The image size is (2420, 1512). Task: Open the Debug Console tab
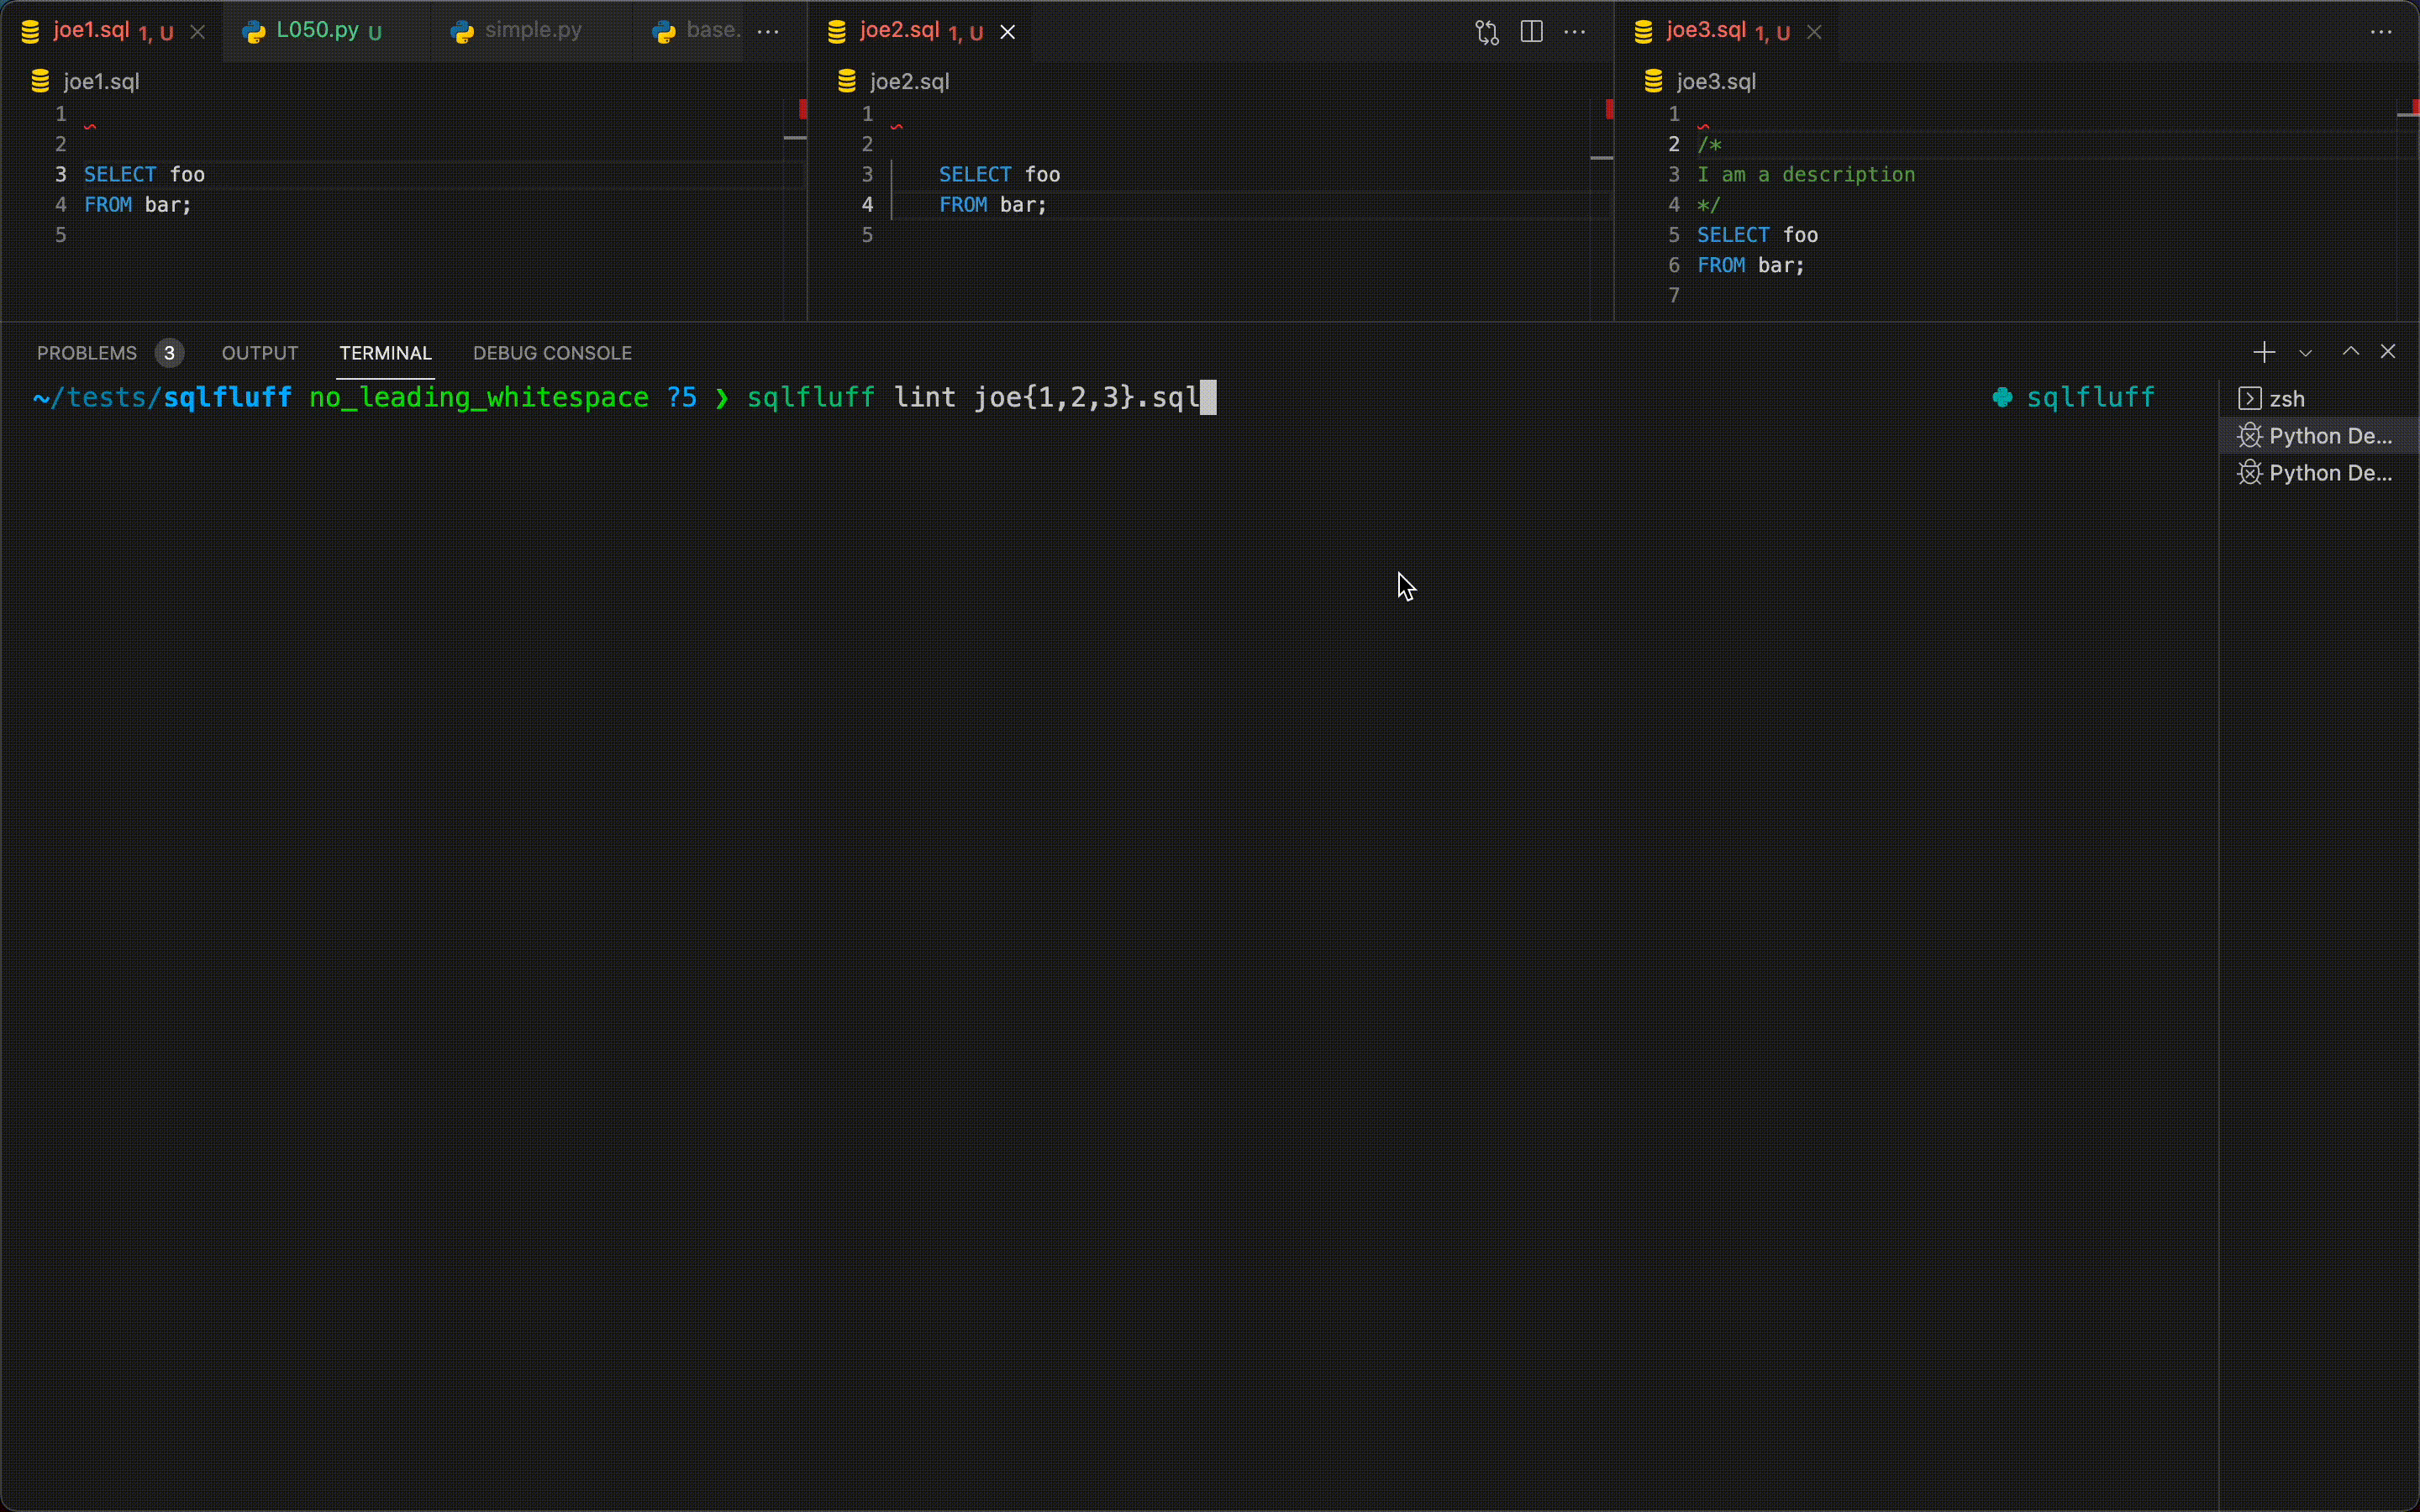pyautogui.click(x=552, y=353)
